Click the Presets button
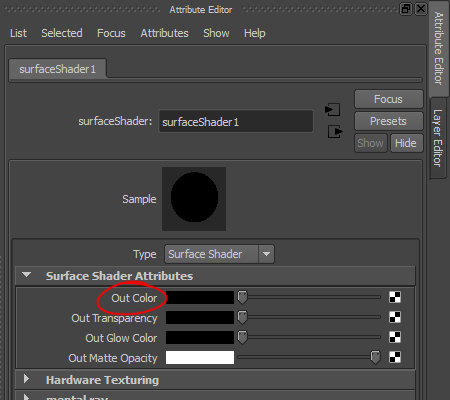 pyautogui.click(x=389, y=121)
